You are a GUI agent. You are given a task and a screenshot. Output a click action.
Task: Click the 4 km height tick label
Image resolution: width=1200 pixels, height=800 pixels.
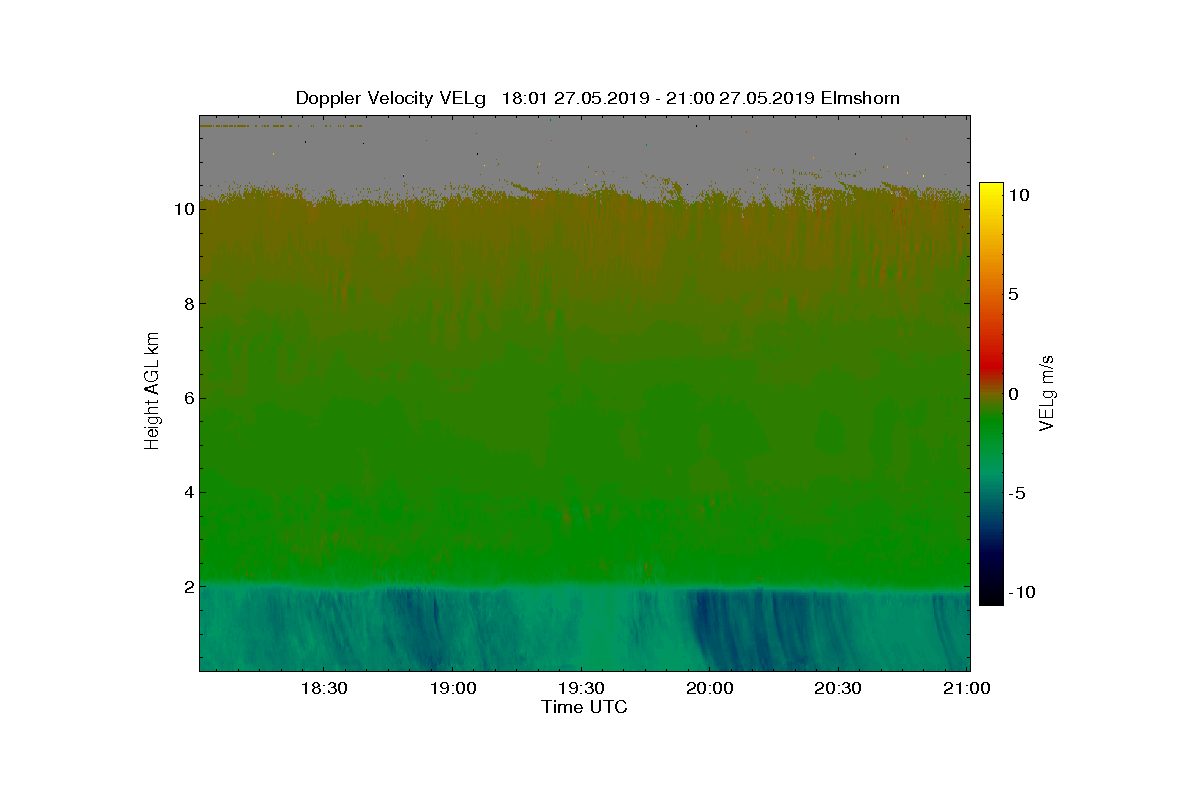click(186, 492)
